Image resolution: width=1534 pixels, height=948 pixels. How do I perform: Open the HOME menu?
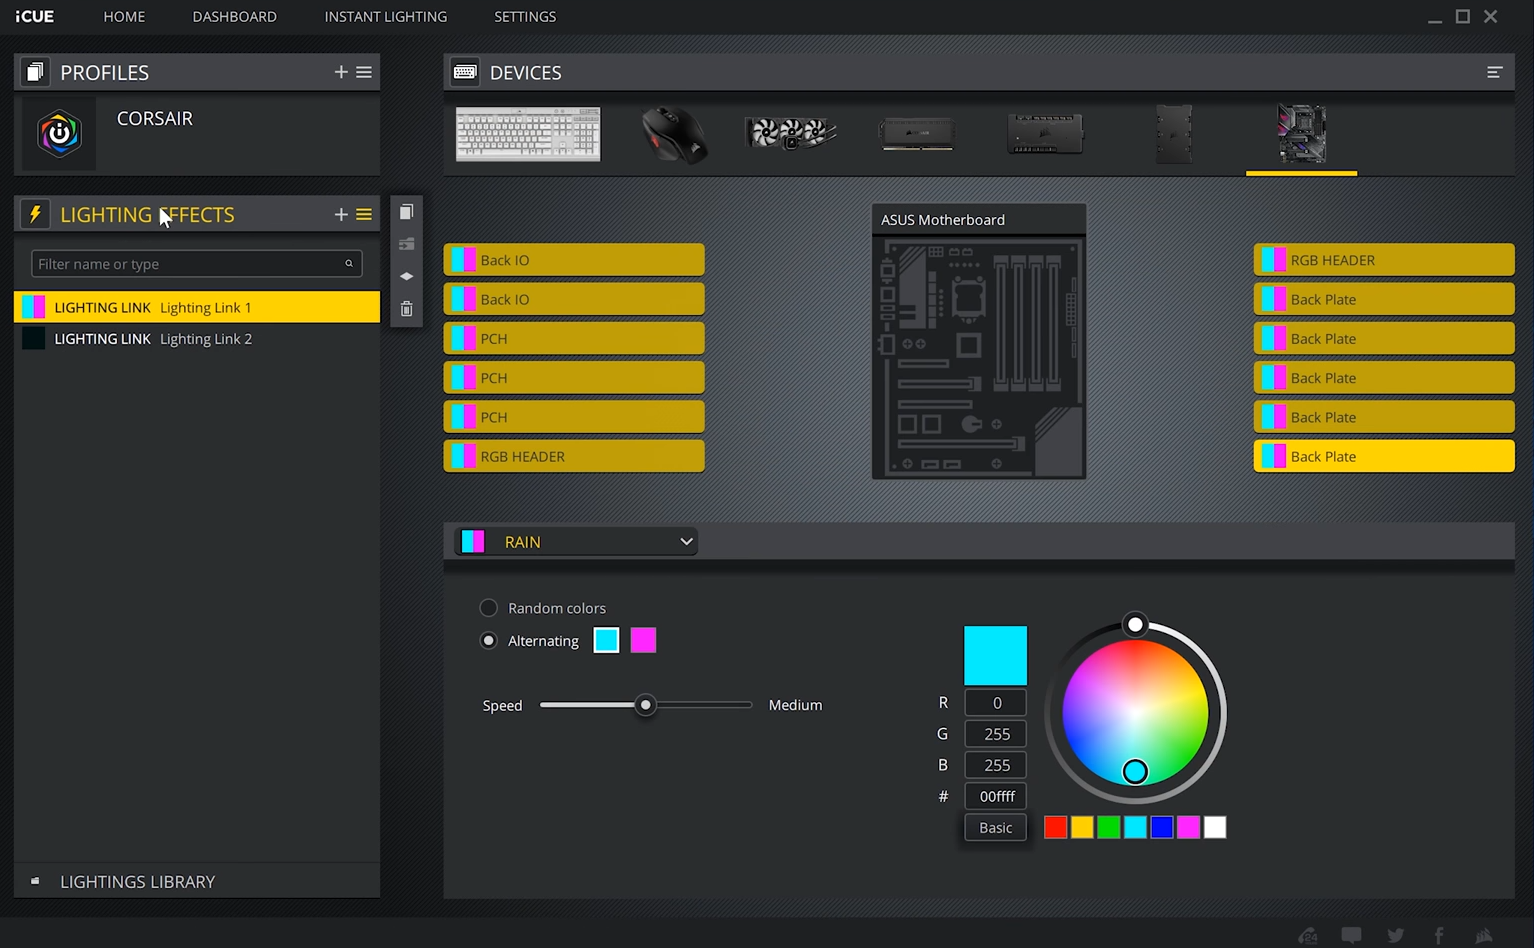click(x=124, y=17)
